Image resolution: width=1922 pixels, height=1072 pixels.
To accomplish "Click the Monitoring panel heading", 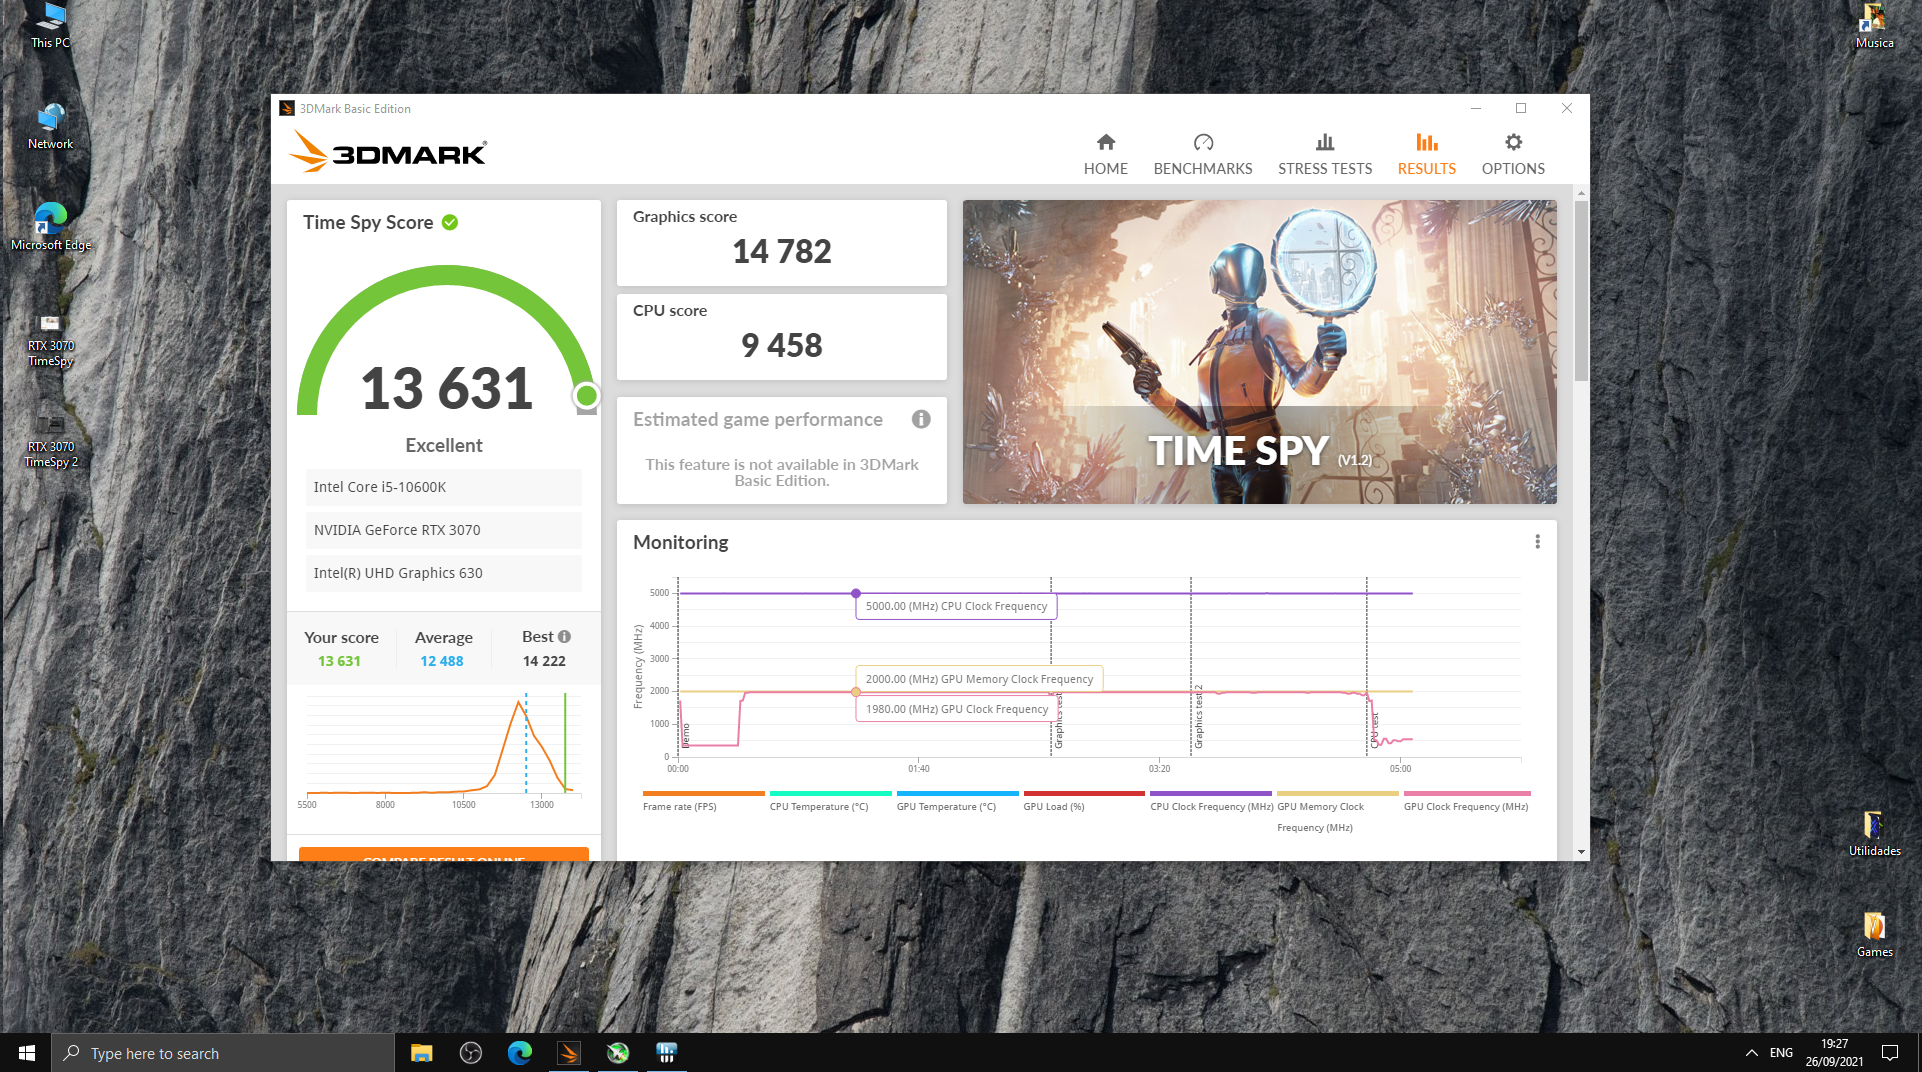I will [681, 542].
